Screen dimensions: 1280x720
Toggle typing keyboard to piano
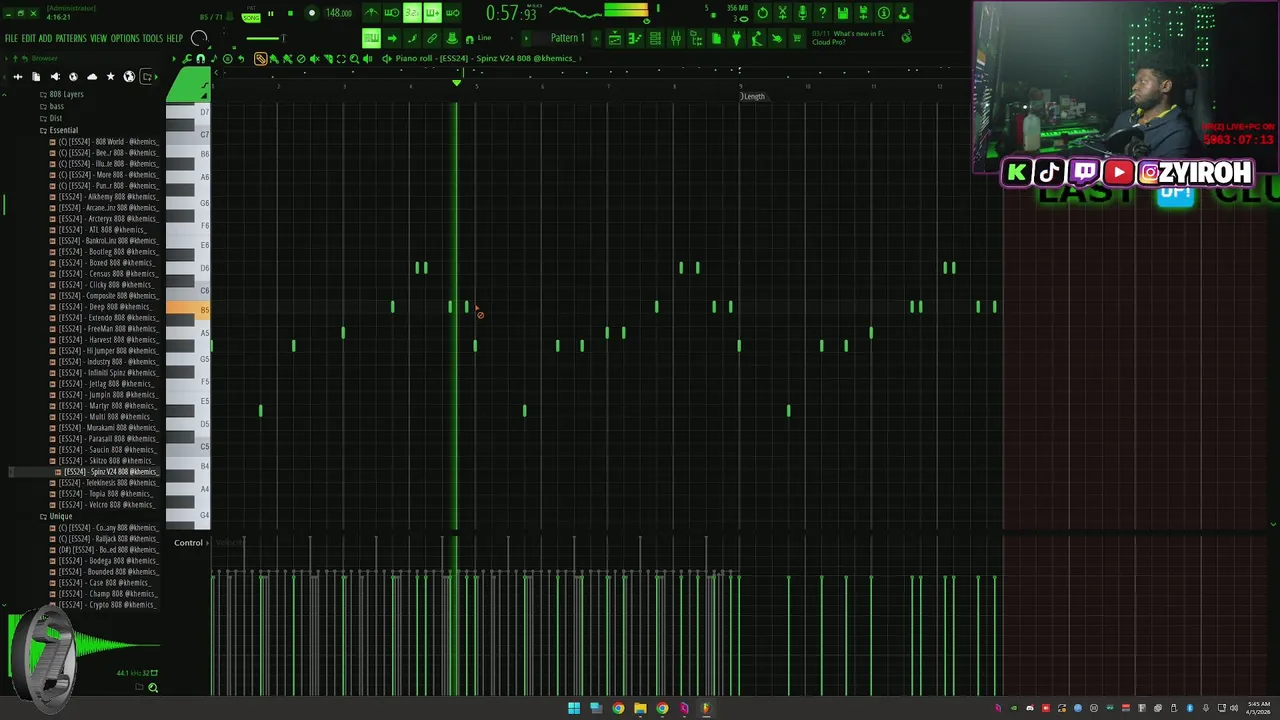point(371,38)
